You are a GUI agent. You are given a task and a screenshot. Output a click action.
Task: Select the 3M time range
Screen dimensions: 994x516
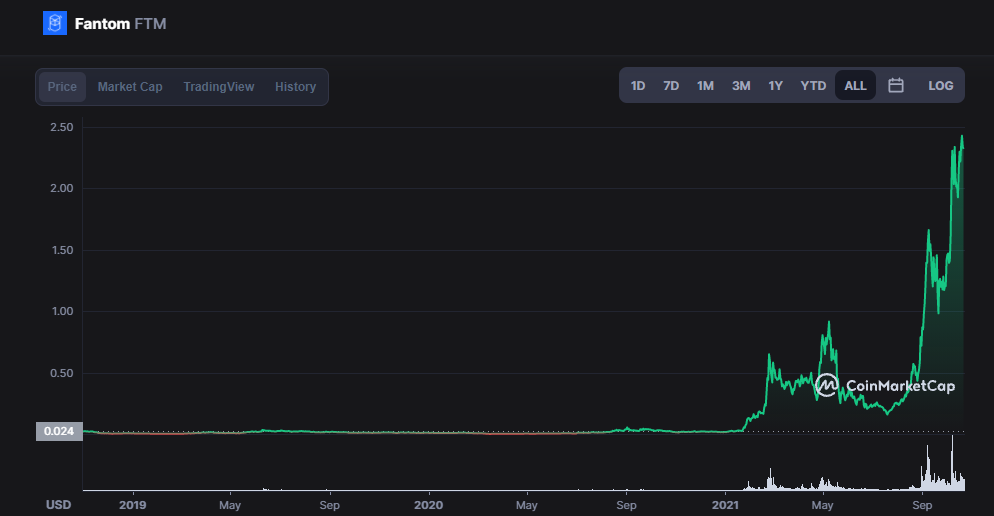tap(741, 86)
